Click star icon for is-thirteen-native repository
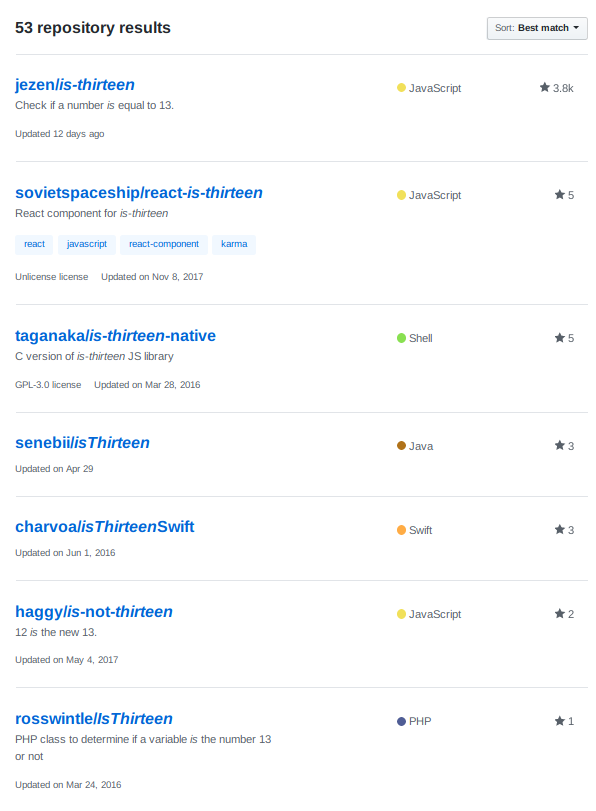This screenshot has width=596, height=811. pyautogui.click(x=559, y=338)
